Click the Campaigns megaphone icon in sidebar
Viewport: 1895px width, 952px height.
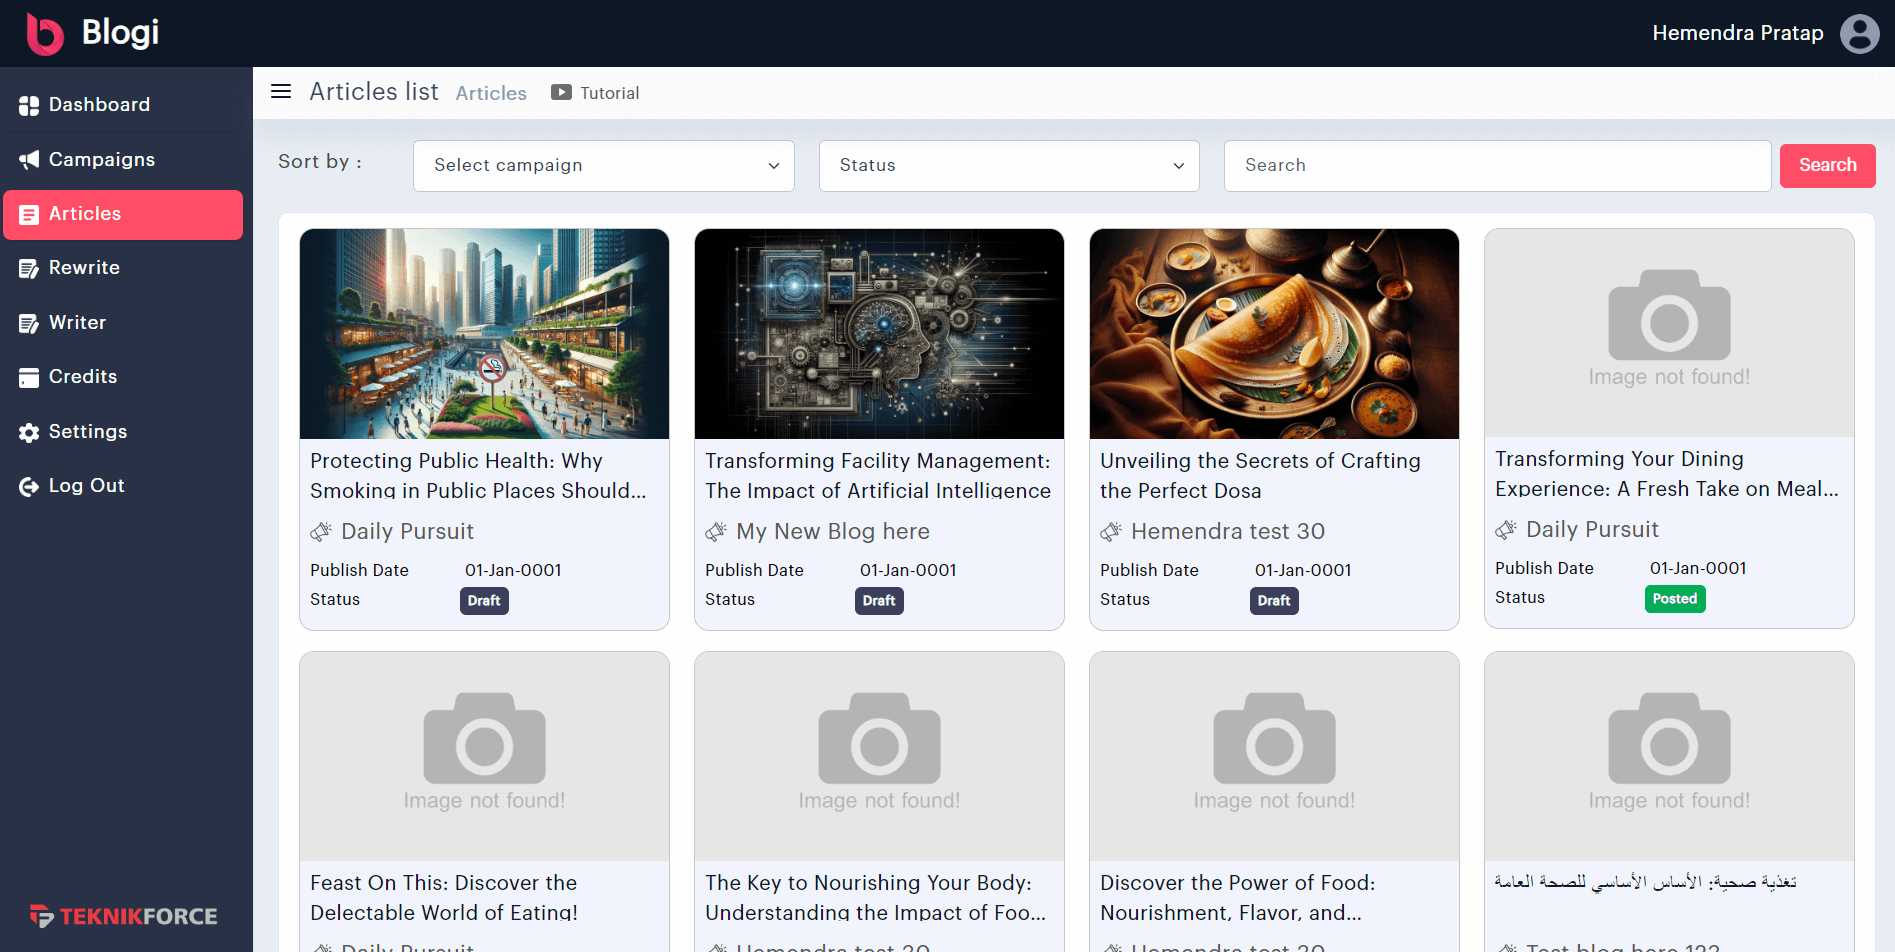click(29, 160)
